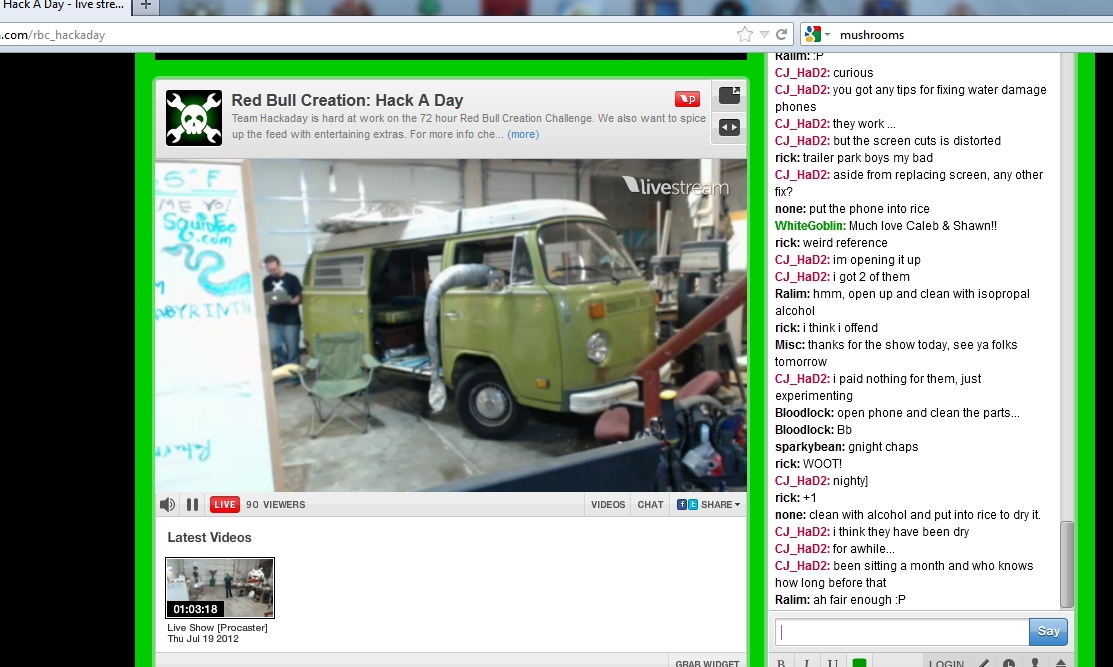Toggle bold text formatting in chat
Viewport: 1113px width, 667px height.
[x=782, y=662]
